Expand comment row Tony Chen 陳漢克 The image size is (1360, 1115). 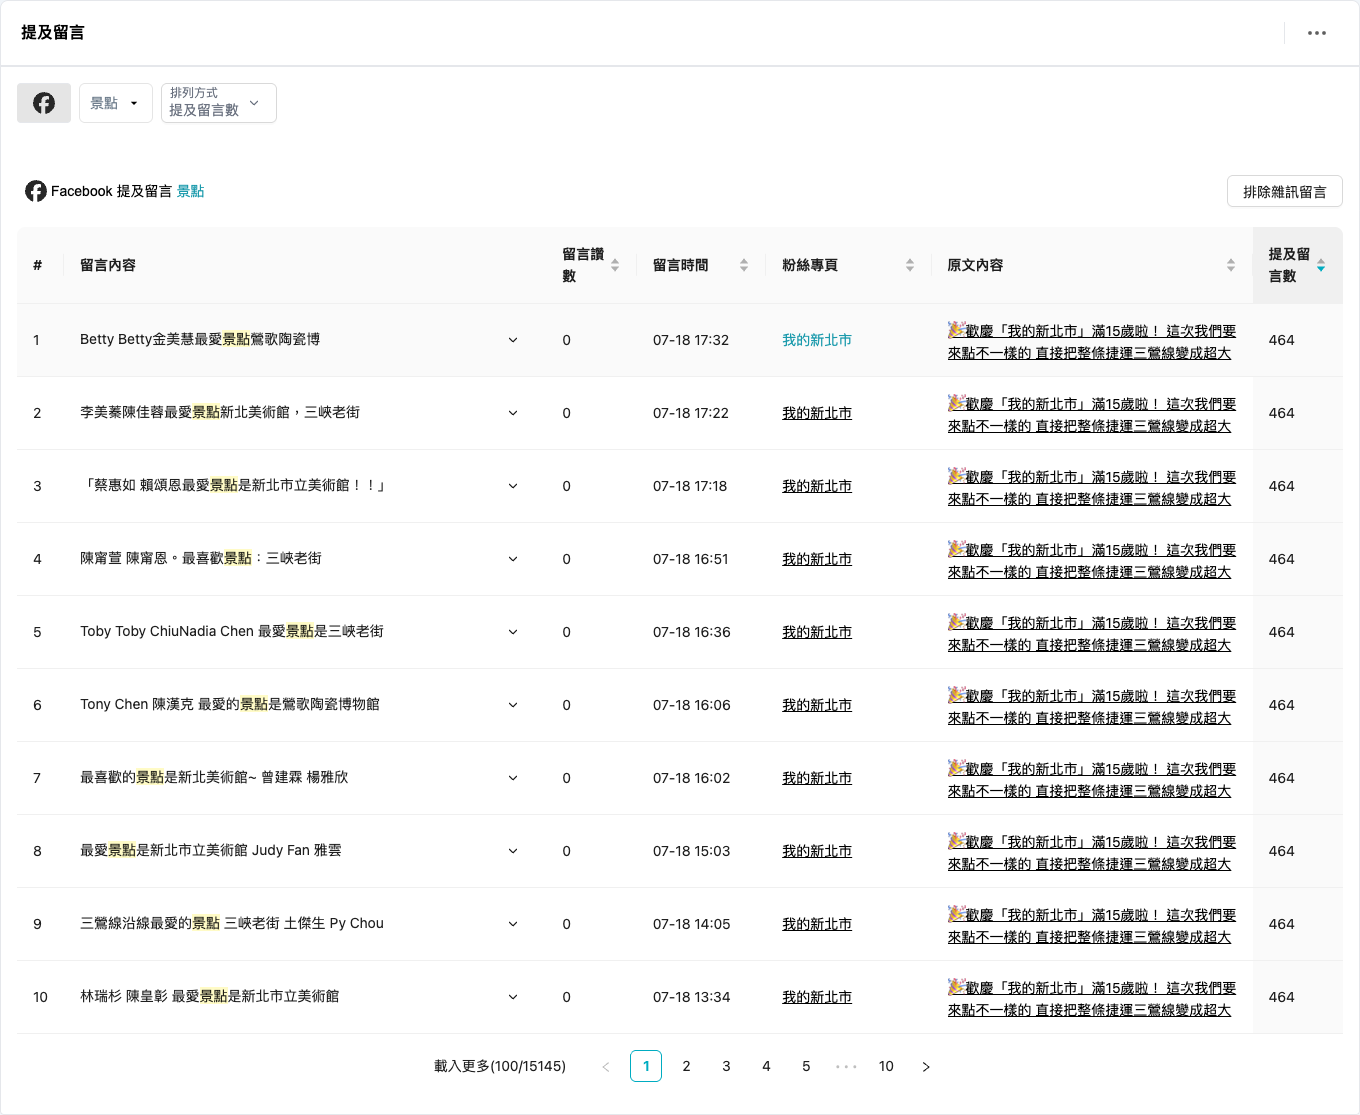[x=513, y=705]
